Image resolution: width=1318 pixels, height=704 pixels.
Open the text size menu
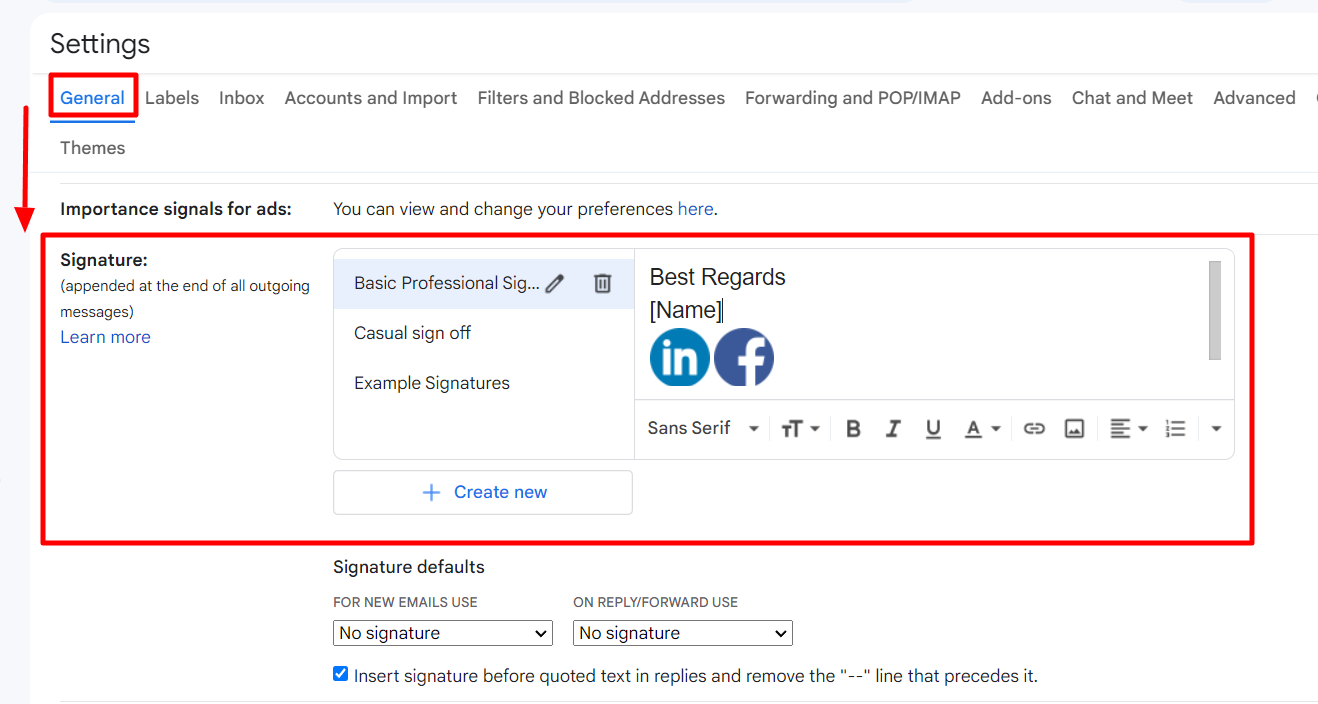(x=800, y=428)
